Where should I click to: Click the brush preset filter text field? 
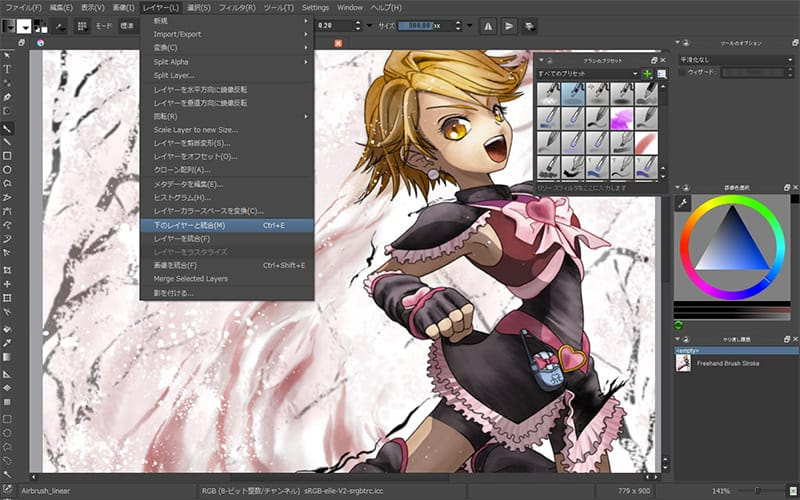point(600,188)
